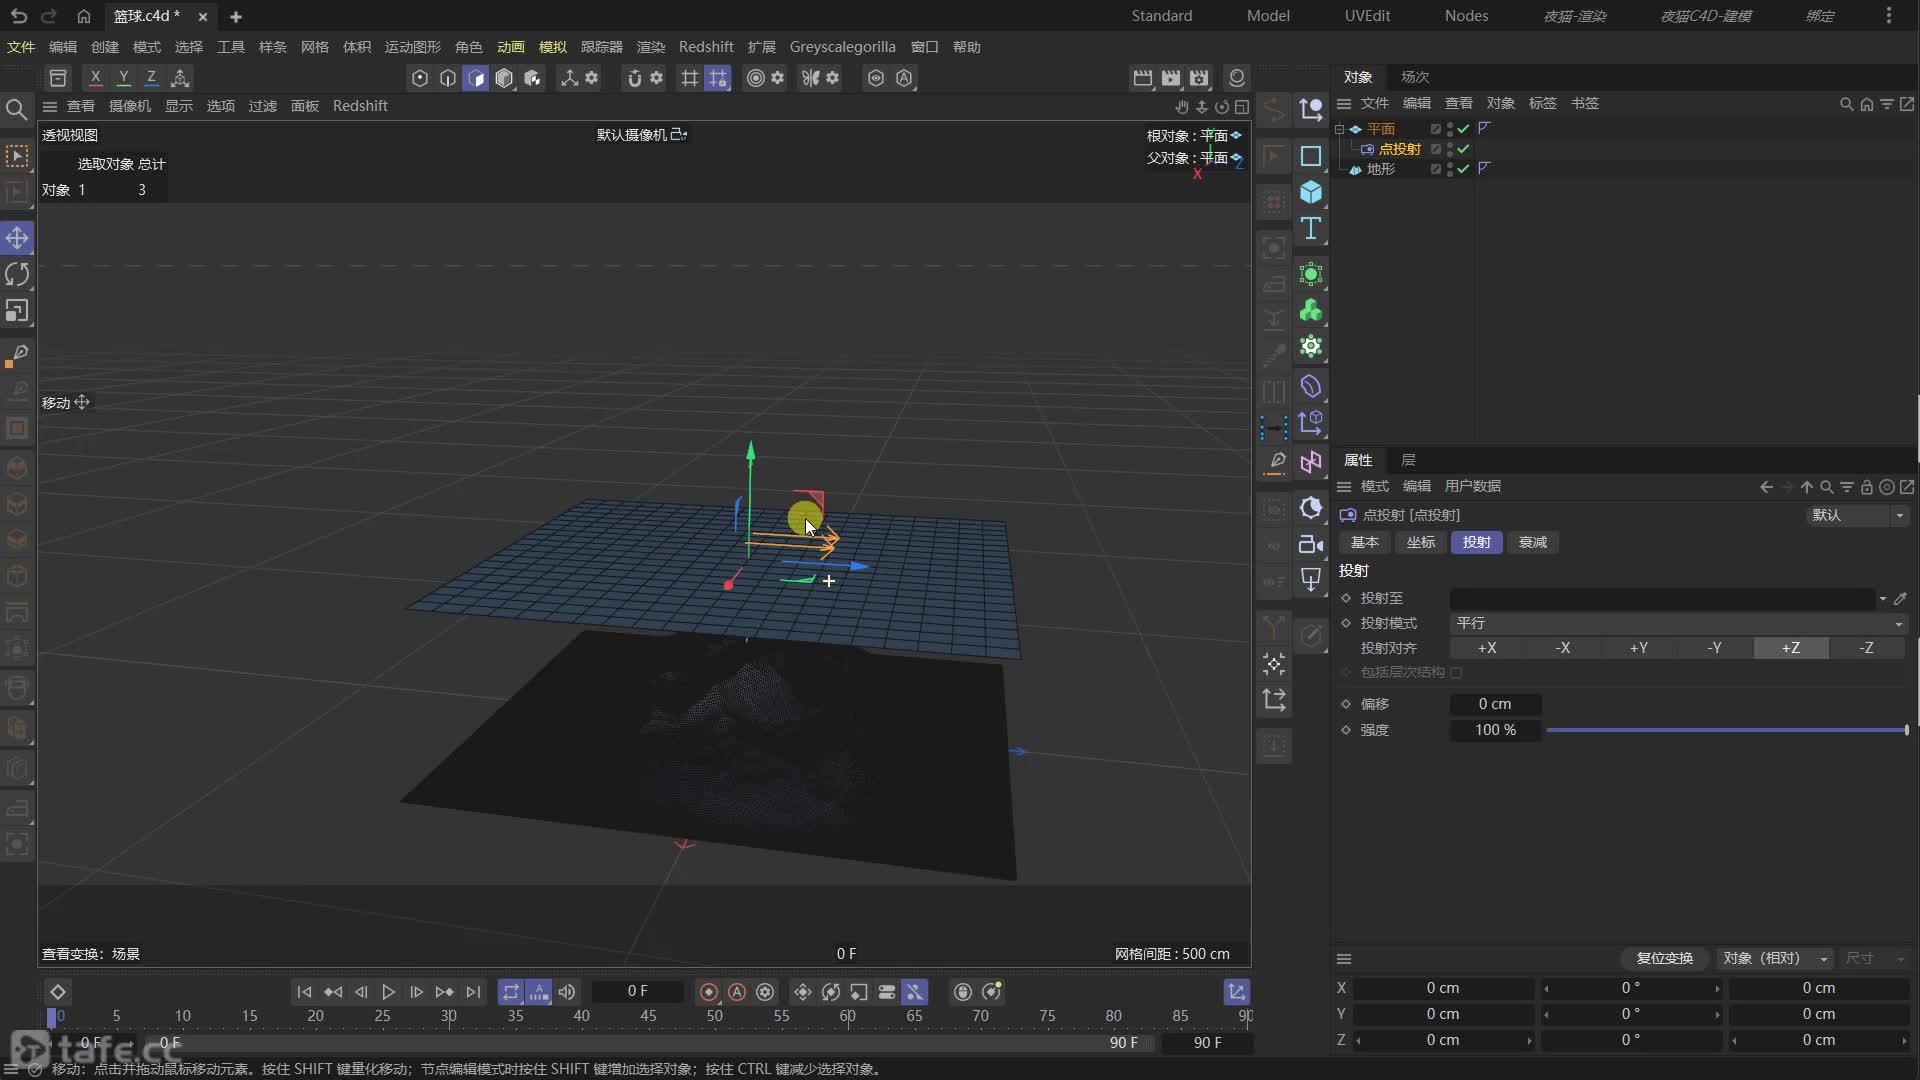Switch to the 场次 tab
The height and width of the screenshot is (1080, 1920).
1415,77
